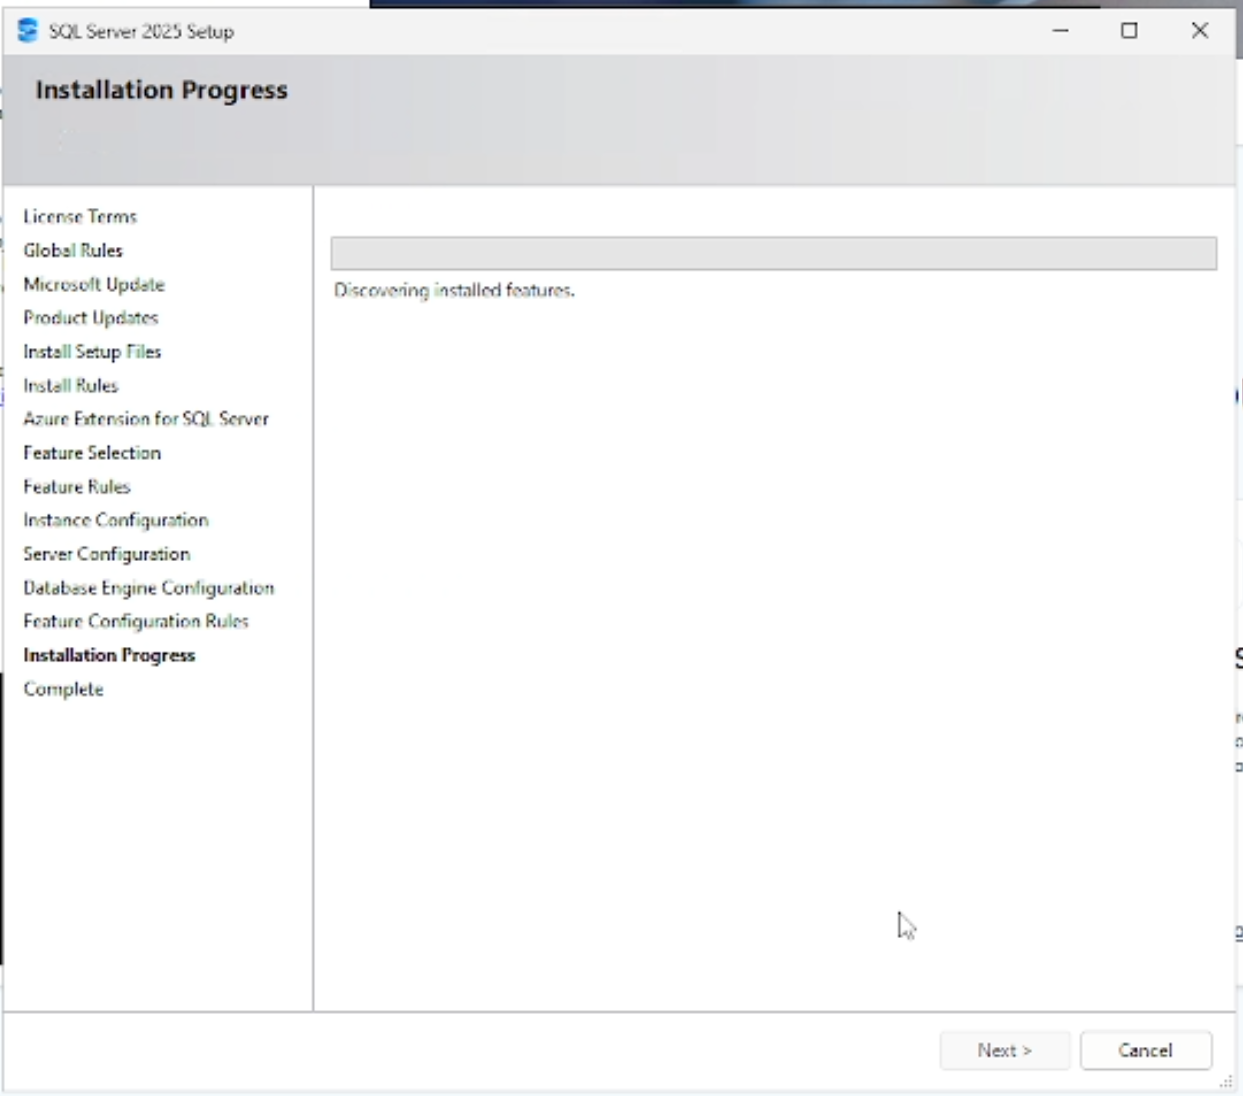
Task: Select Database Engine Configuration step
Action: pyautogui.click(x=148, y=588)
